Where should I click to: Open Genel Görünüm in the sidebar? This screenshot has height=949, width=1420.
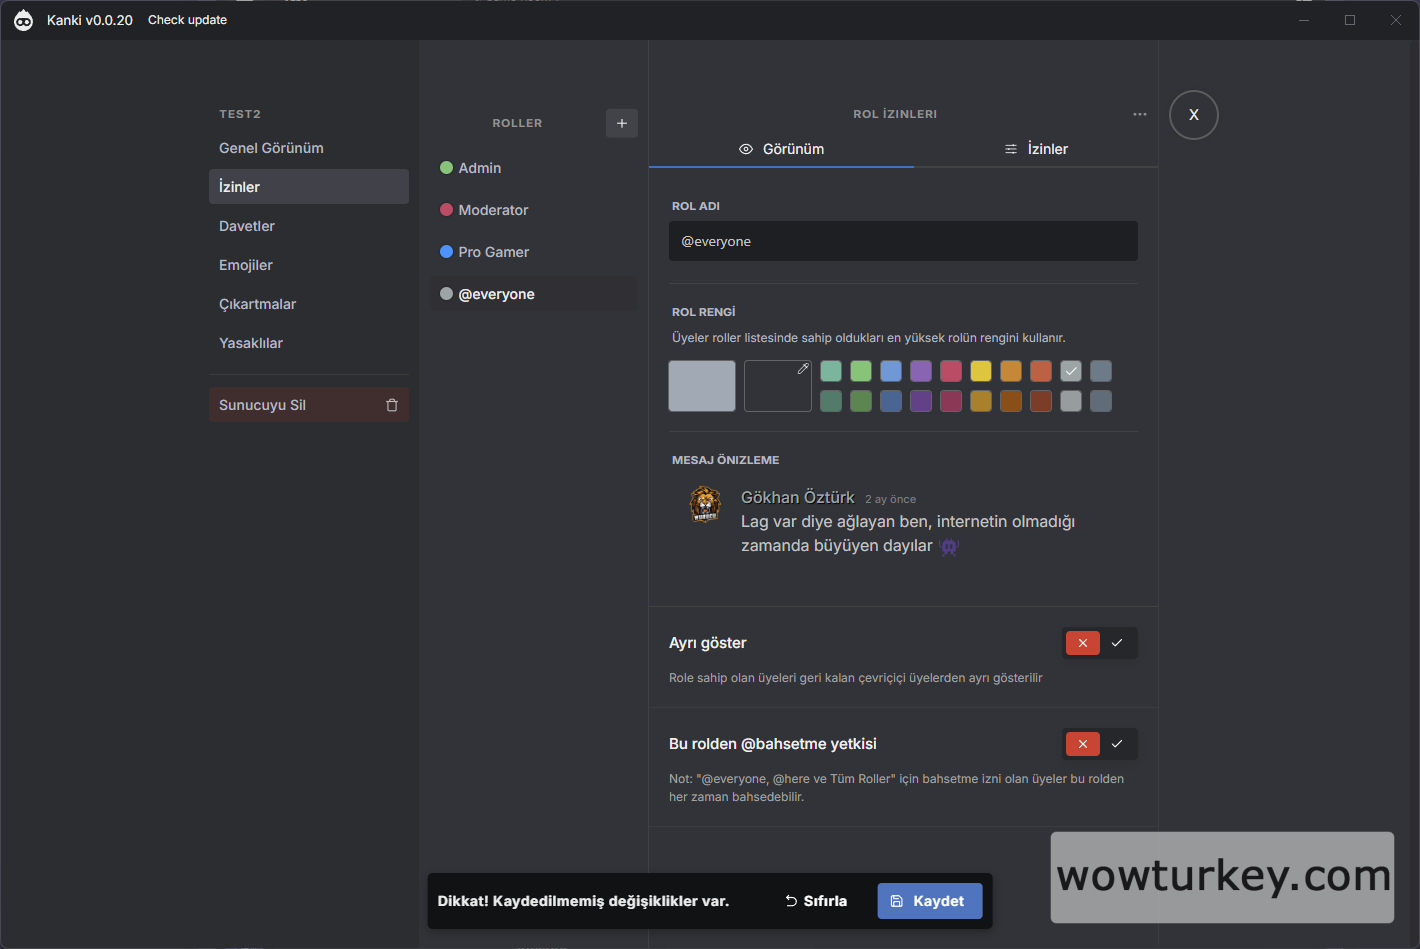(x=271, y=148)
